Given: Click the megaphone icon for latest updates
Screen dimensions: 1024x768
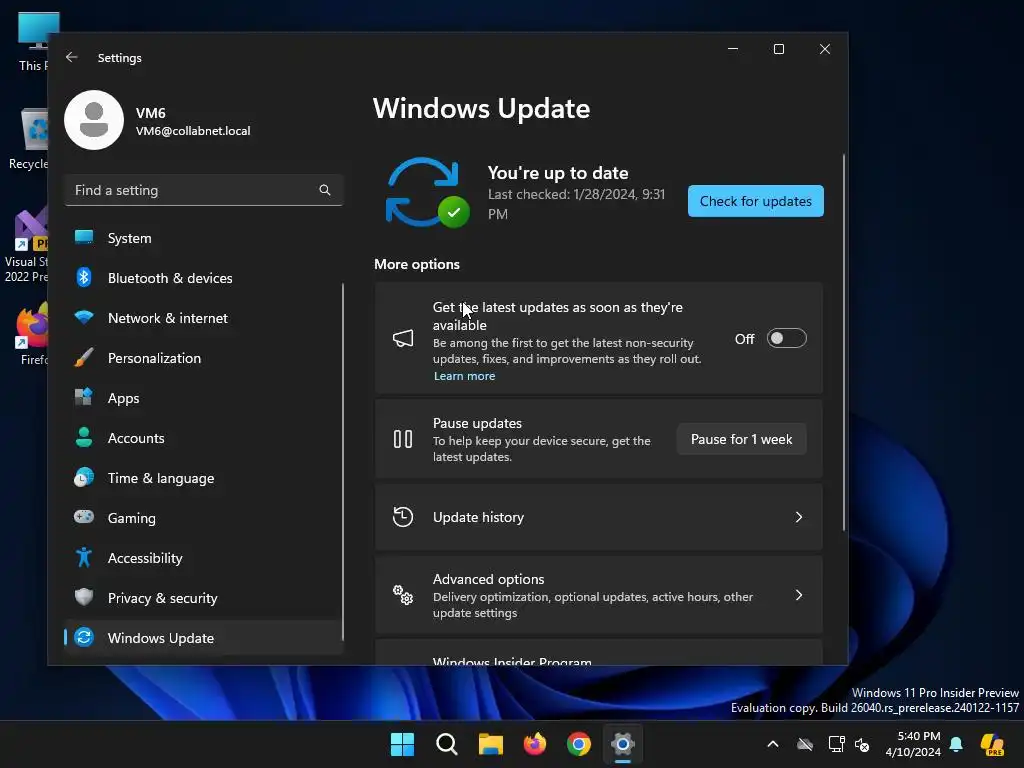Looking at the screenshot, I should click(x=403, y=338).
